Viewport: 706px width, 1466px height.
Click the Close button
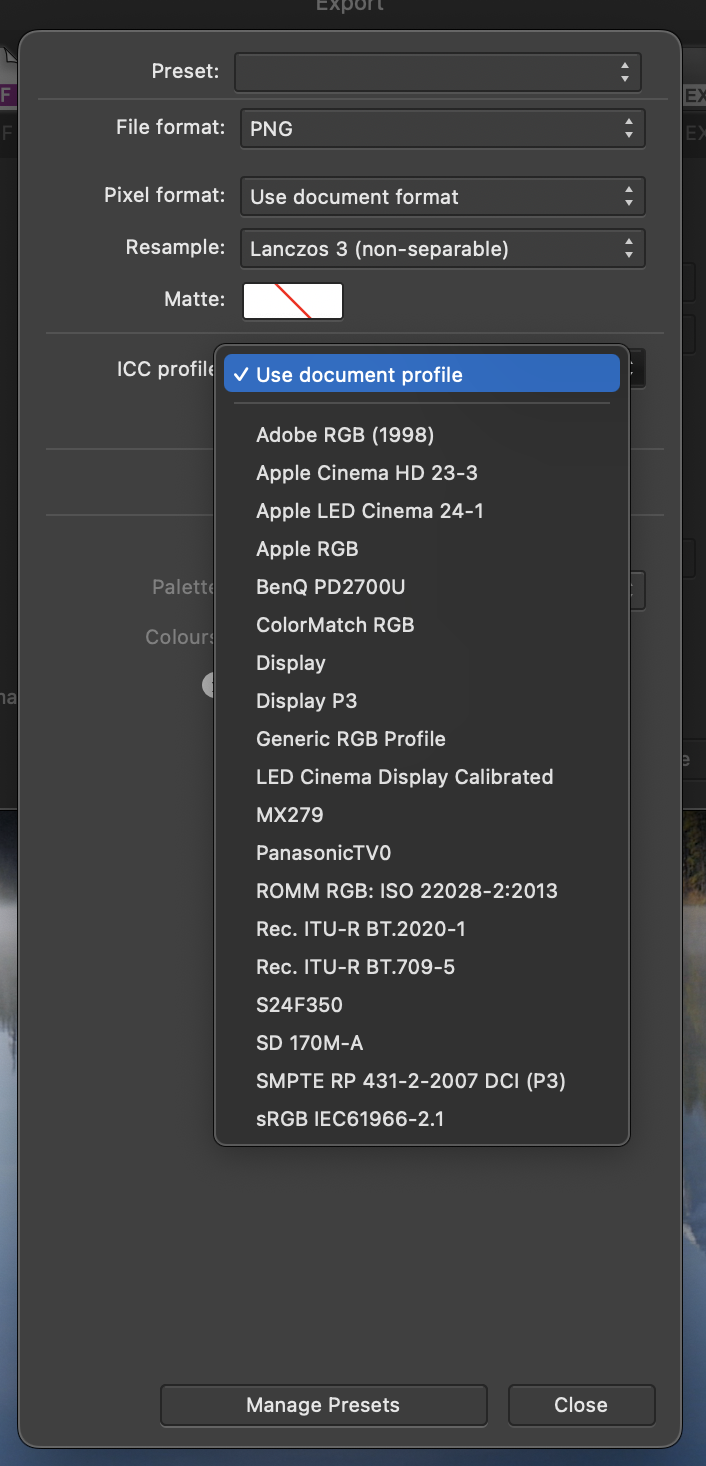581,1405
